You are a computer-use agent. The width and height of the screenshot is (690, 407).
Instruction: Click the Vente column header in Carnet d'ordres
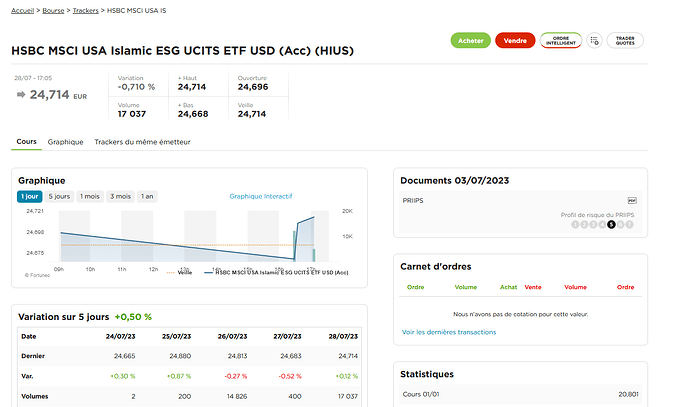pyautogui.click(x=533, y=287)
